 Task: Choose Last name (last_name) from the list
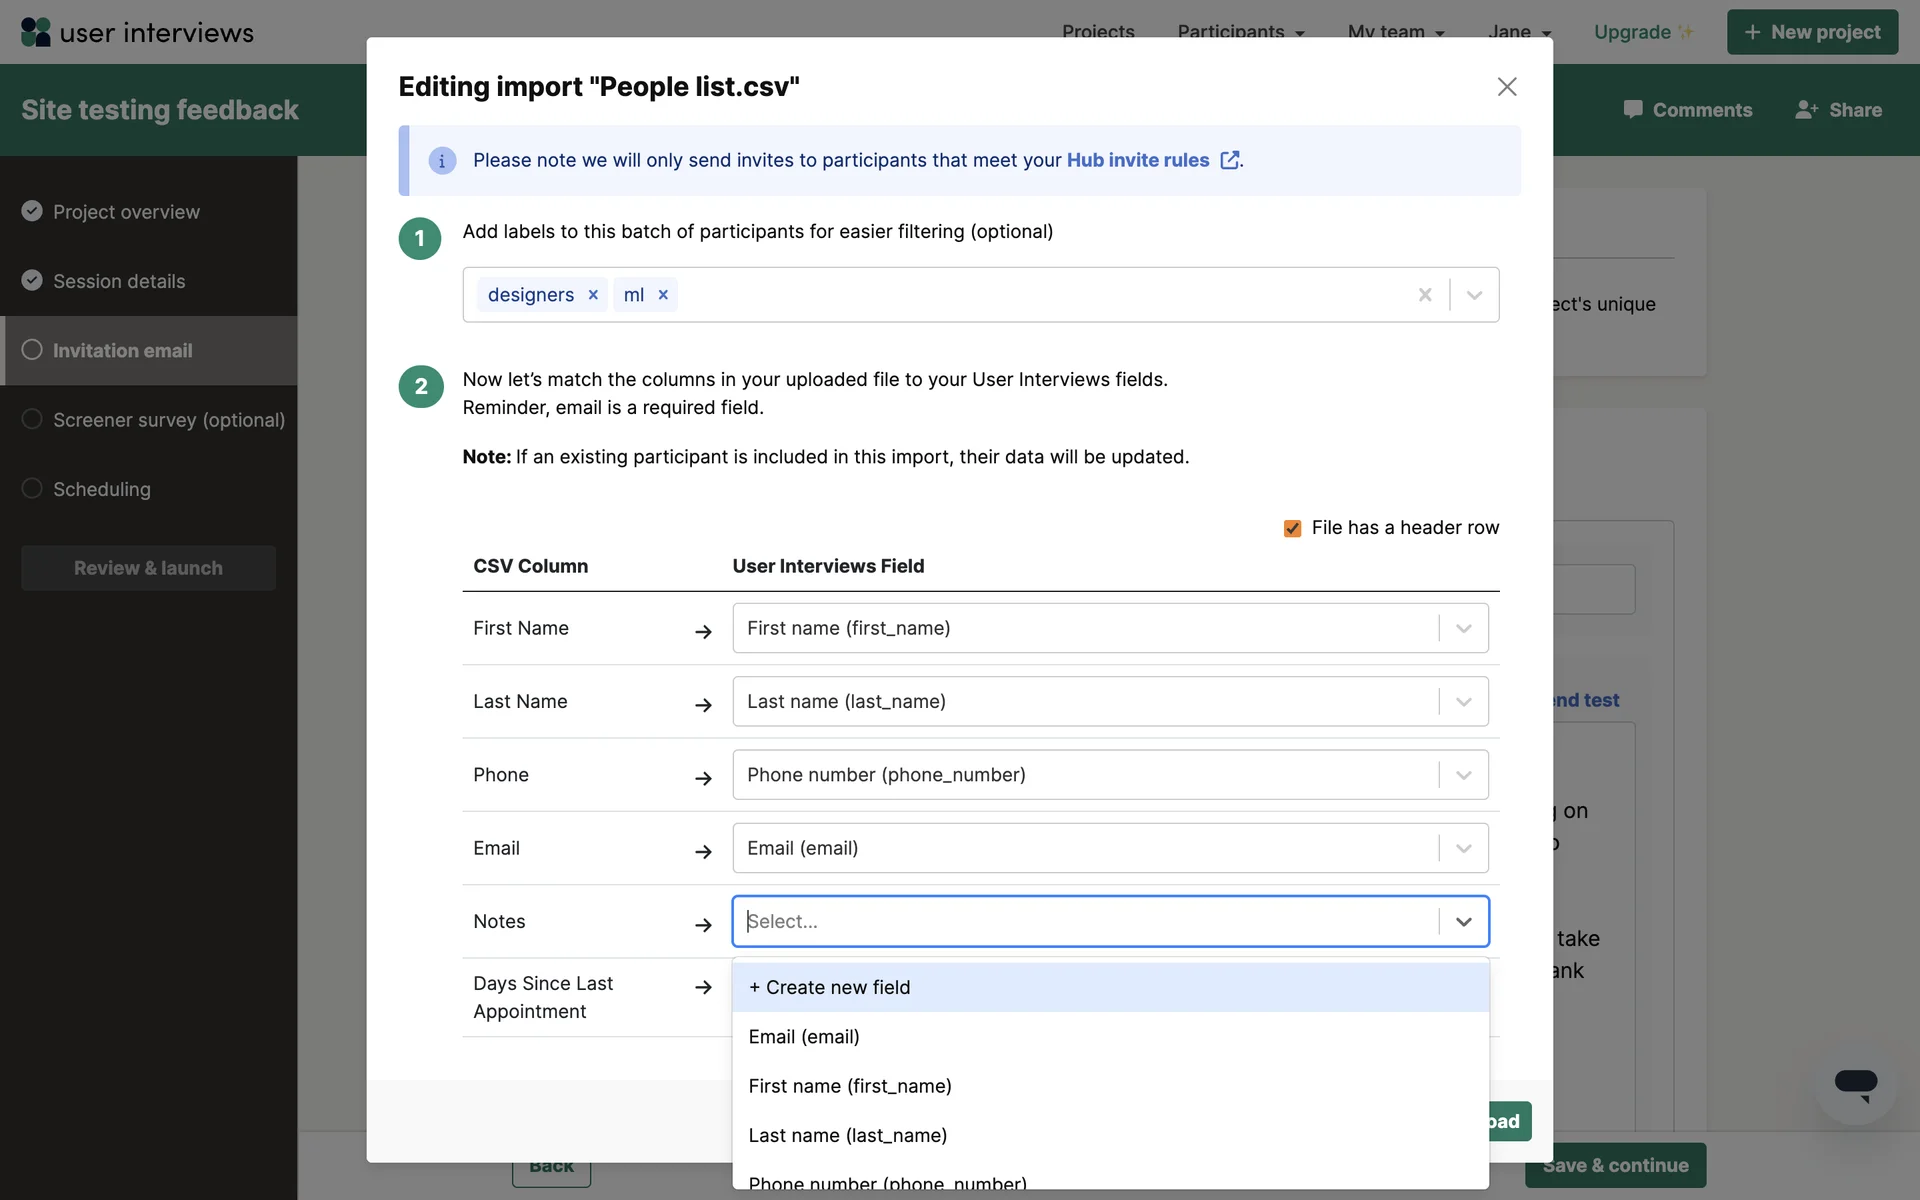pyautogui.click(x=848, y=1135)
